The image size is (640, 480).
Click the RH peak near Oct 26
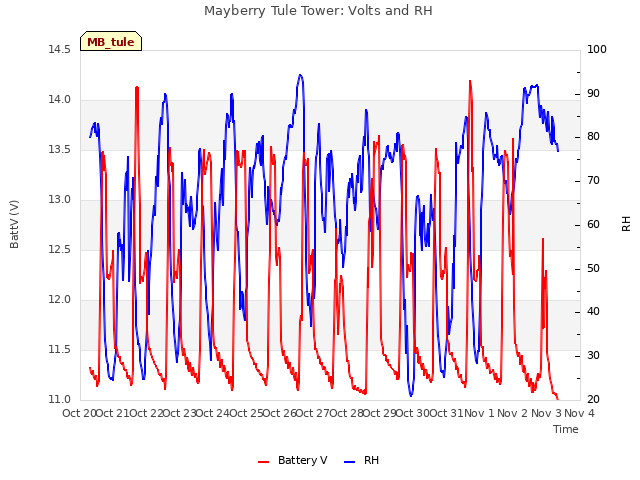click(x=300, y=75)
